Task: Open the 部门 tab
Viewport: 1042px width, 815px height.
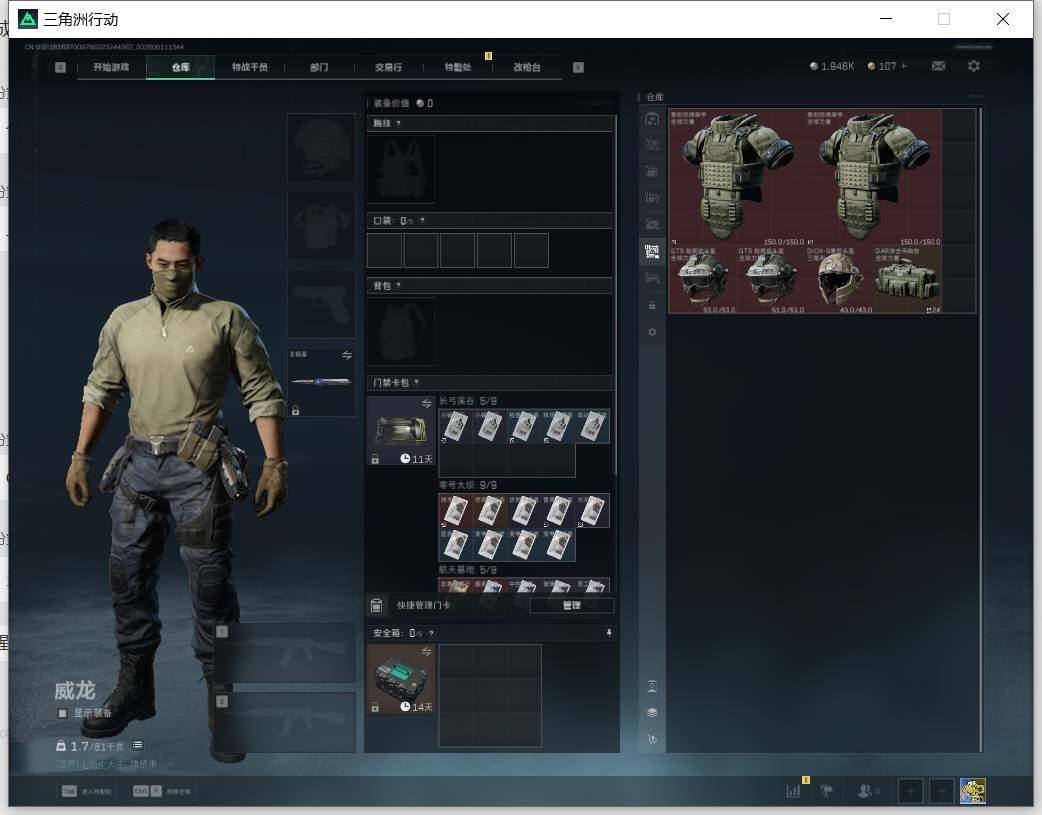Action: 319,67
